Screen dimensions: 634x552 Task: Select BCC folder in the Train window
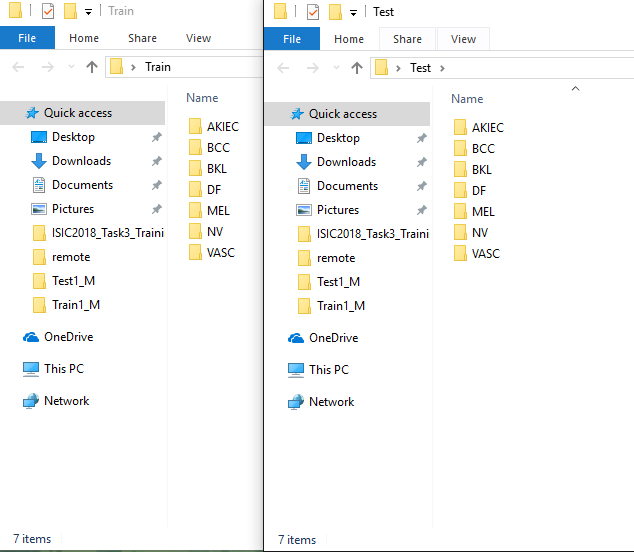(209, 148)
